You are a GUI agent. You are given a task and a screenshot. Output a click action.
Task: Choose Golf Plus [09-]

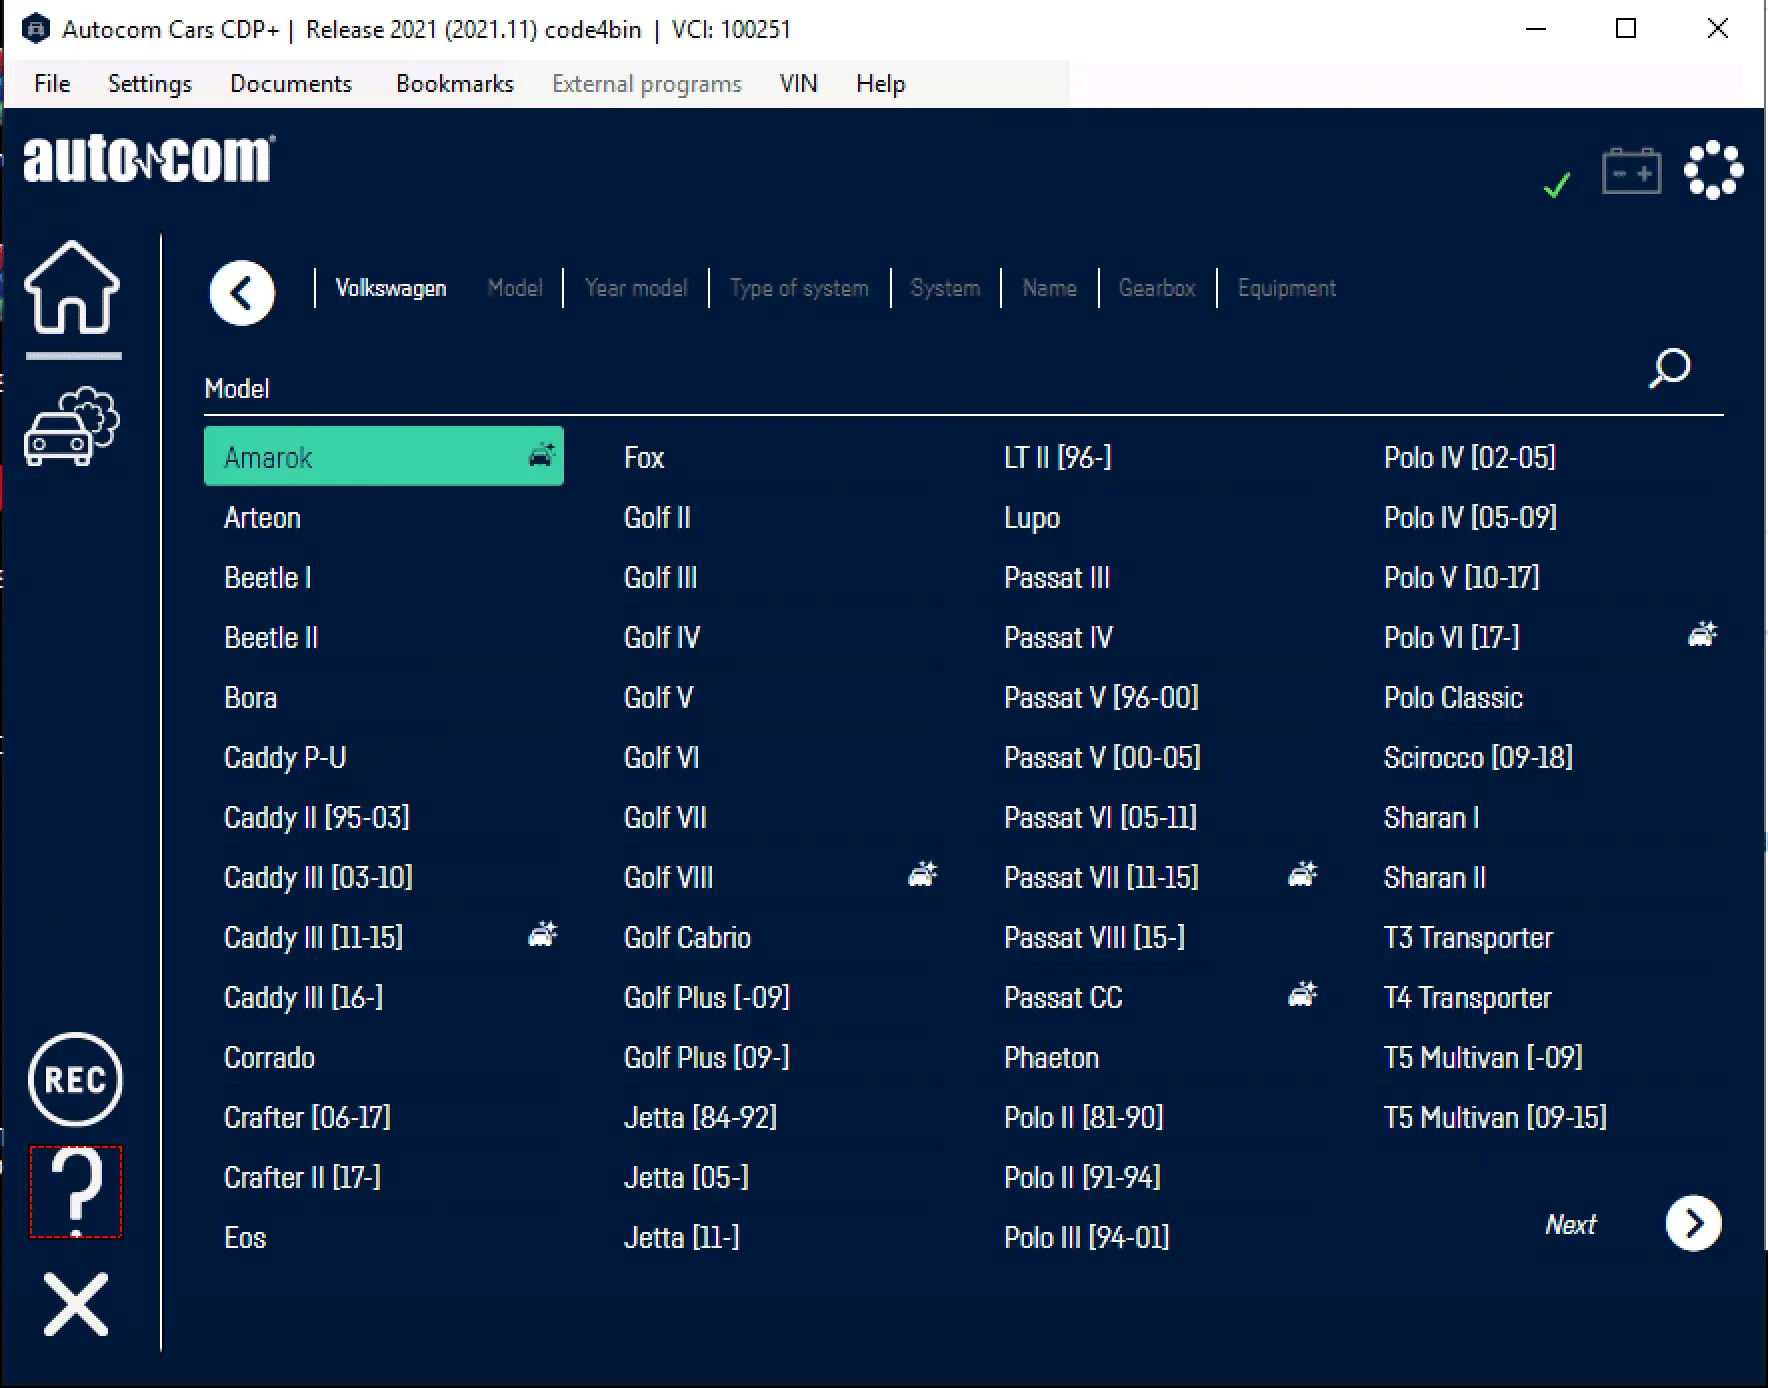click(707, 1058)
